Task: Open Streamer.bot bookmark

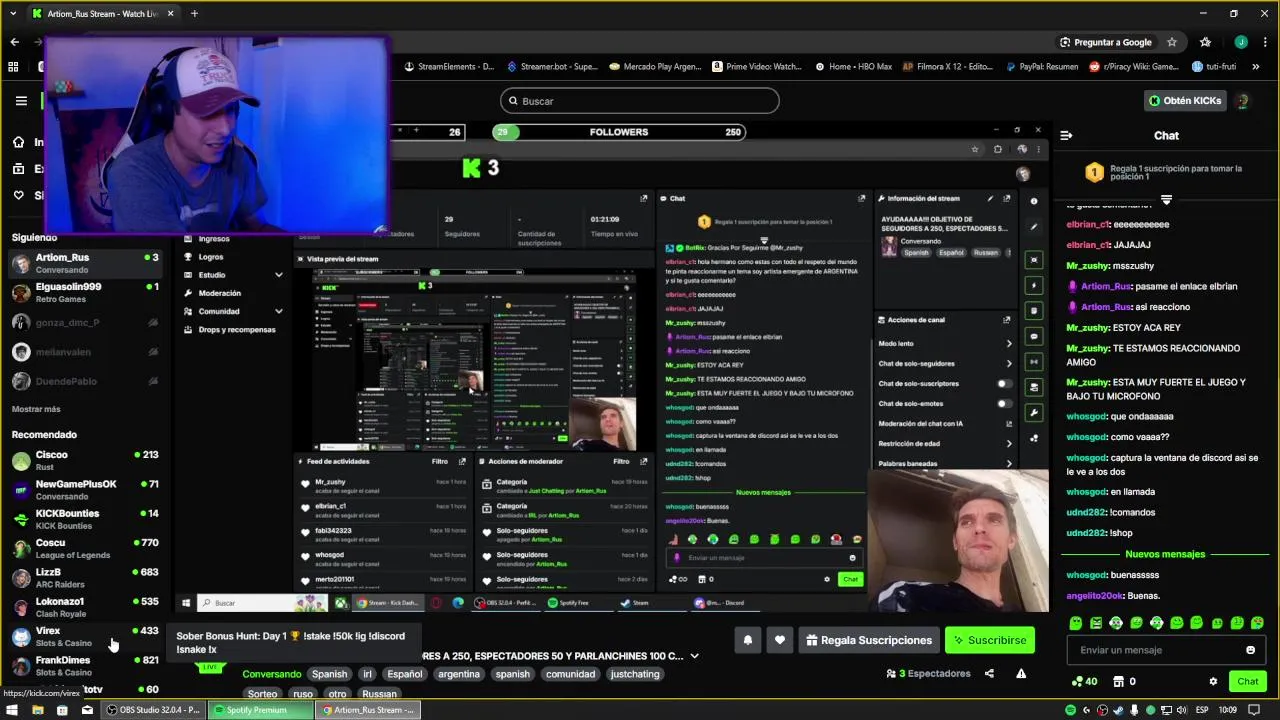Action: (552, 67)
